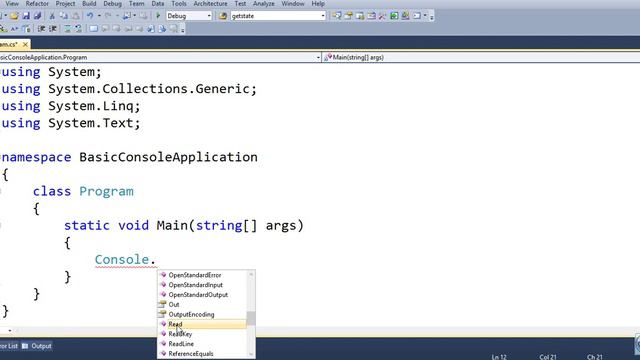Image resolution: width=640 pixels, height=360 pixels.
Task: Open the Build menu
Action: 89,4
